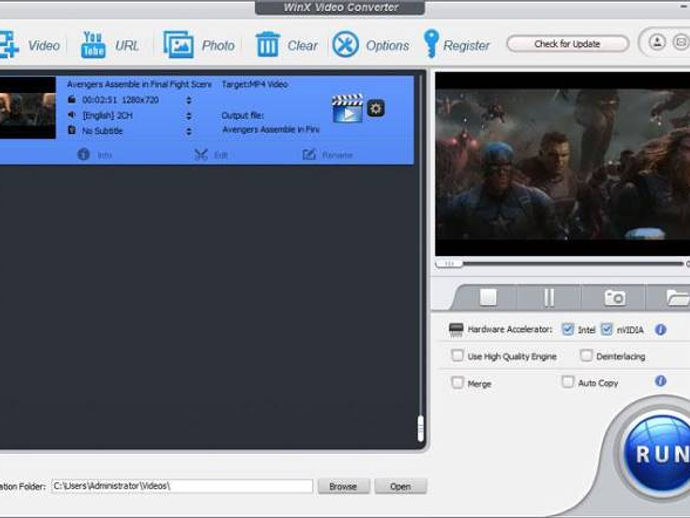Click the Hardware Accelerator chip icon
The height and width of the screenshot is (518, 690).
(x=456, y=330)
